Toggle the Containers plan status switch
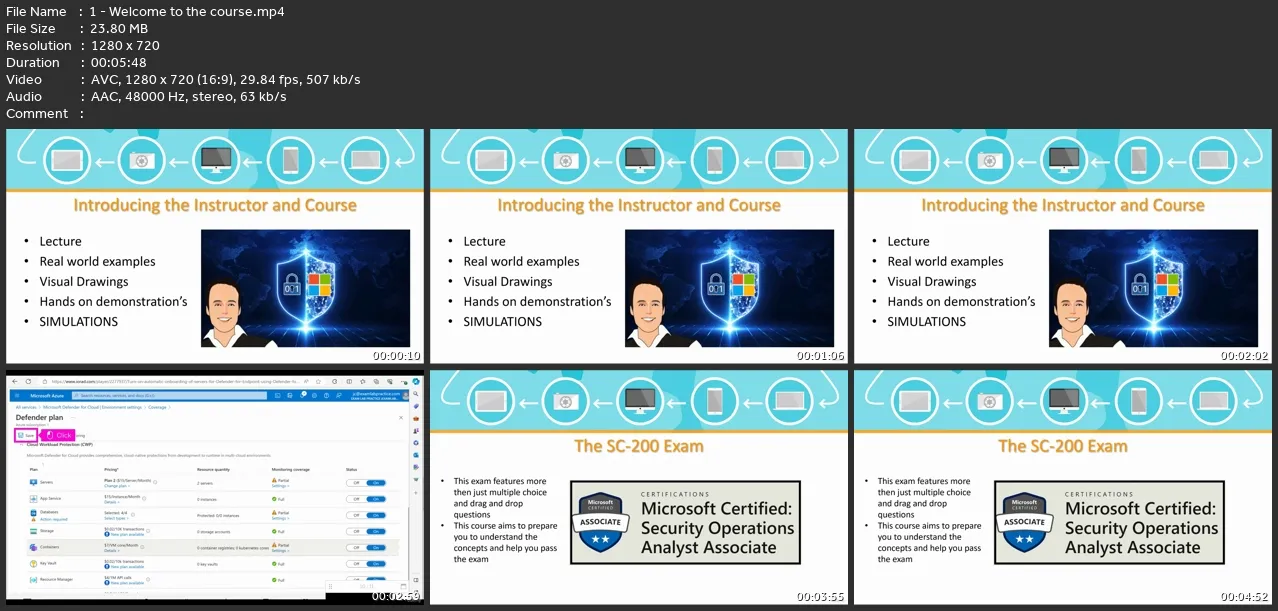Viewport: 1278px width, 611px height. coord(366,548)
